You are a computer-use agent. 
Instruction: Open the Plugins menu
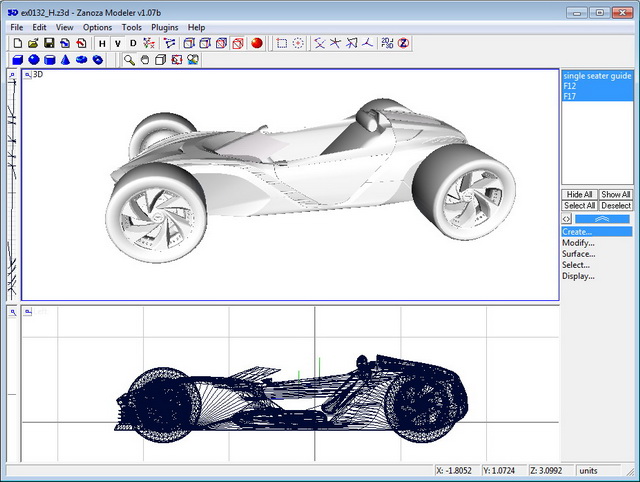pos(164,27)
